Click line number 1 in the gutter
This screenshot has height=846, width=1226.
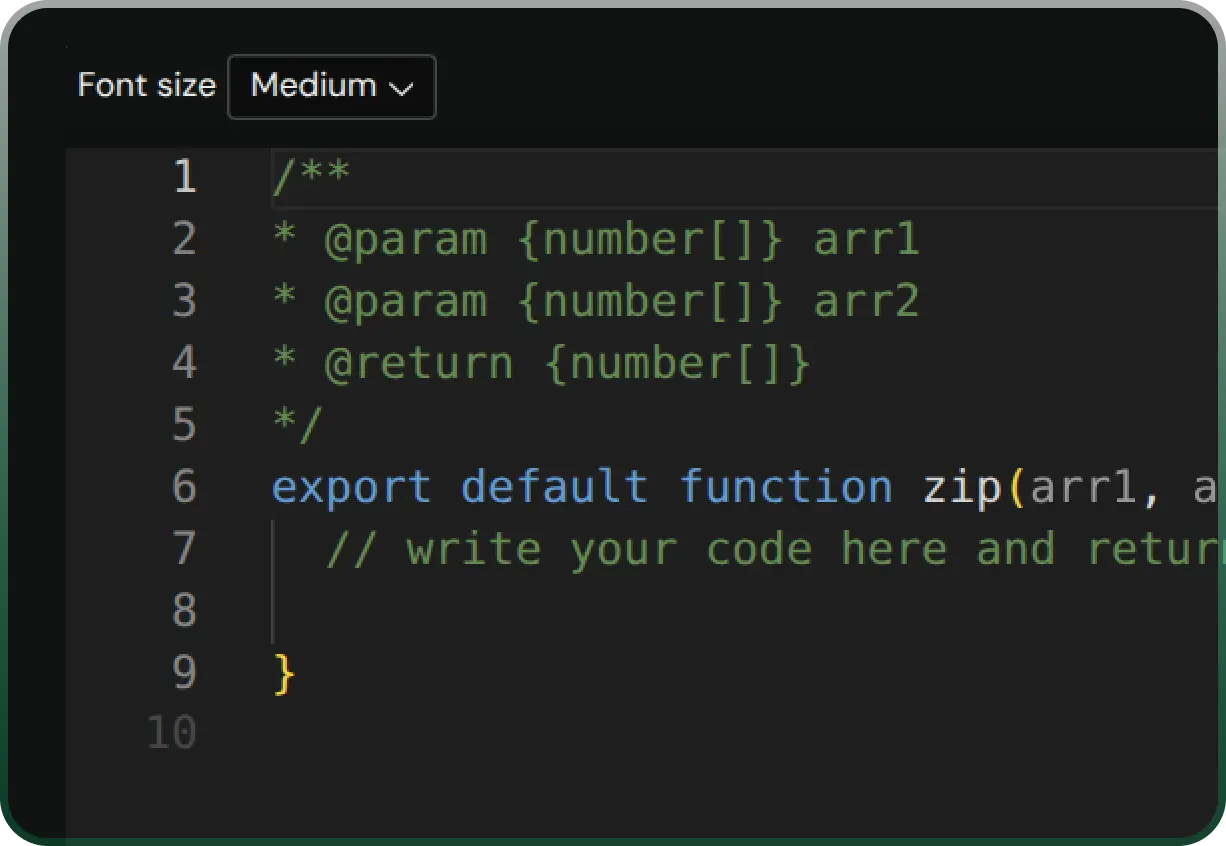[x=185, y=176]
